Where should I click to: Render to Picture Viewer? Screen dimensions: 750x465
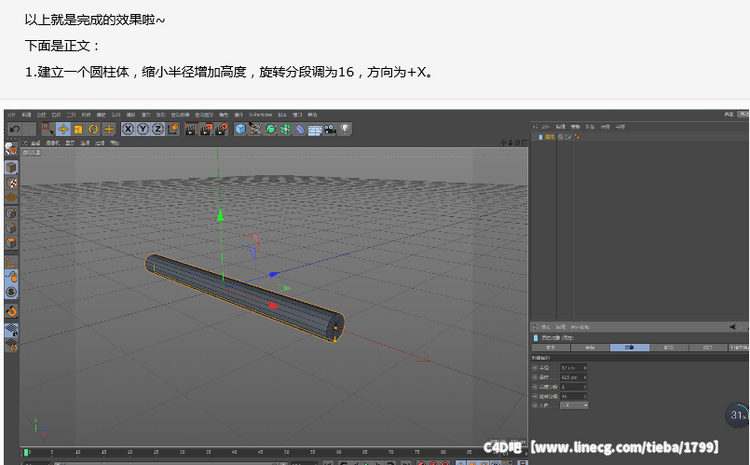[x=206, y=129]
